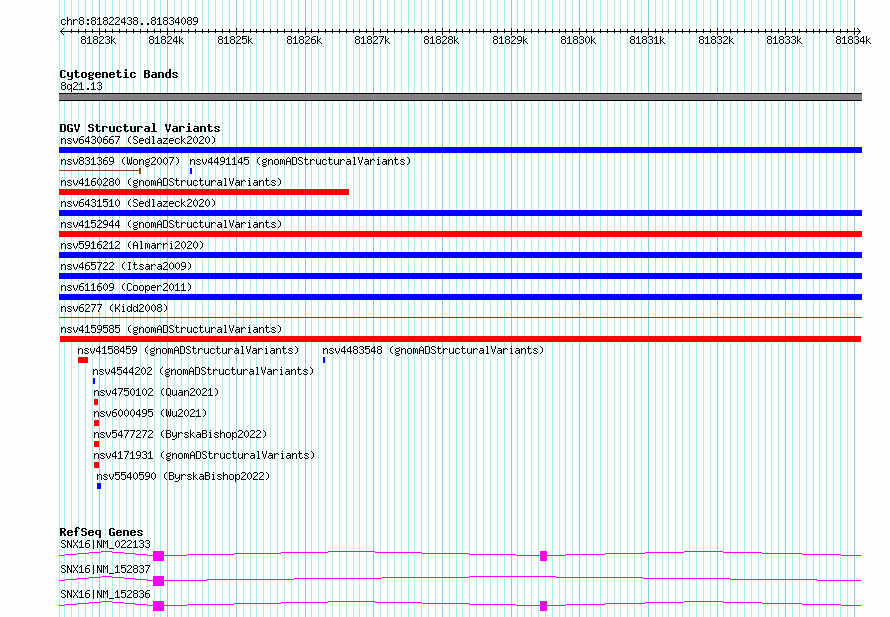This screenshot has height=617, width=890.
Task: Click the red nsv6000495 marker
Action: [96, 423]
